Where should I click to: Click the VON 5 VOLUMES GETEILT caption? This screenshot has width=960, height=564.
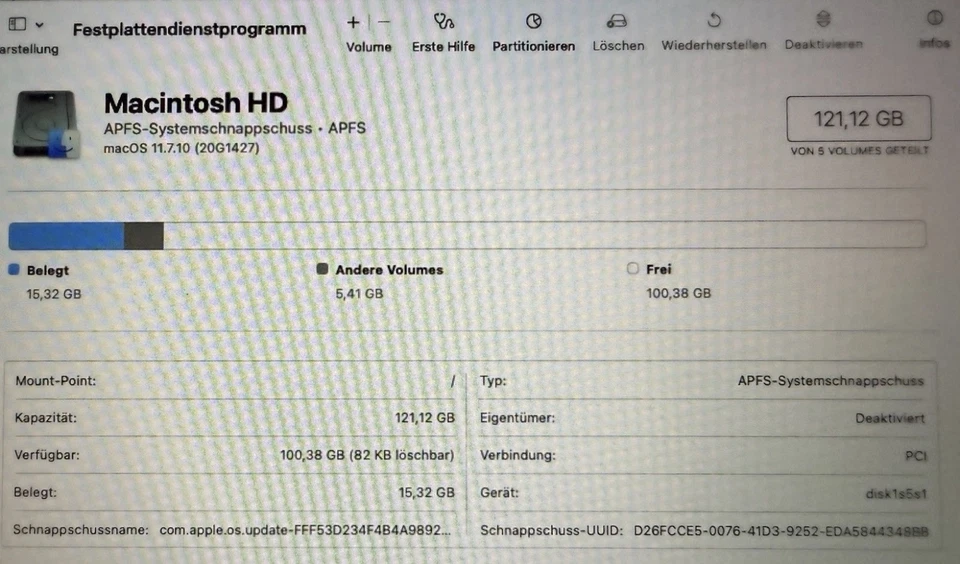click(x=860, y=151)
